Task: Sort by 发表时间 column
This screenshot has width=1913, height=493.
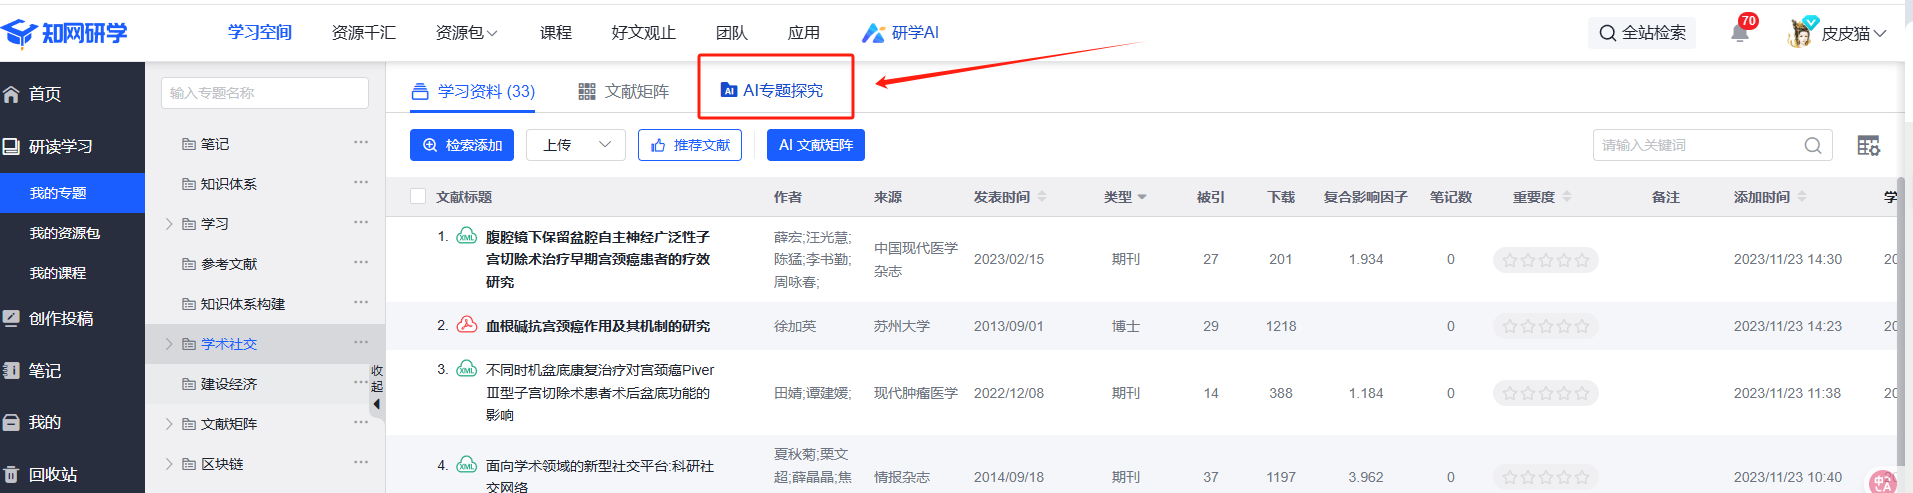Action: click(x=1041, y=197)
